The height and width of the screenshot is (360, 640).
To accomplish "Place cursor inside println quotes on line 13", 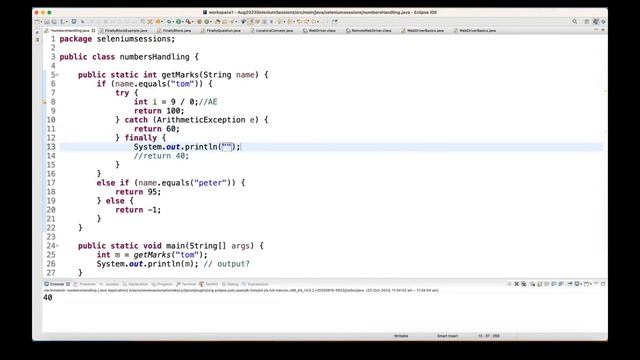I will (x=227, y=147).
